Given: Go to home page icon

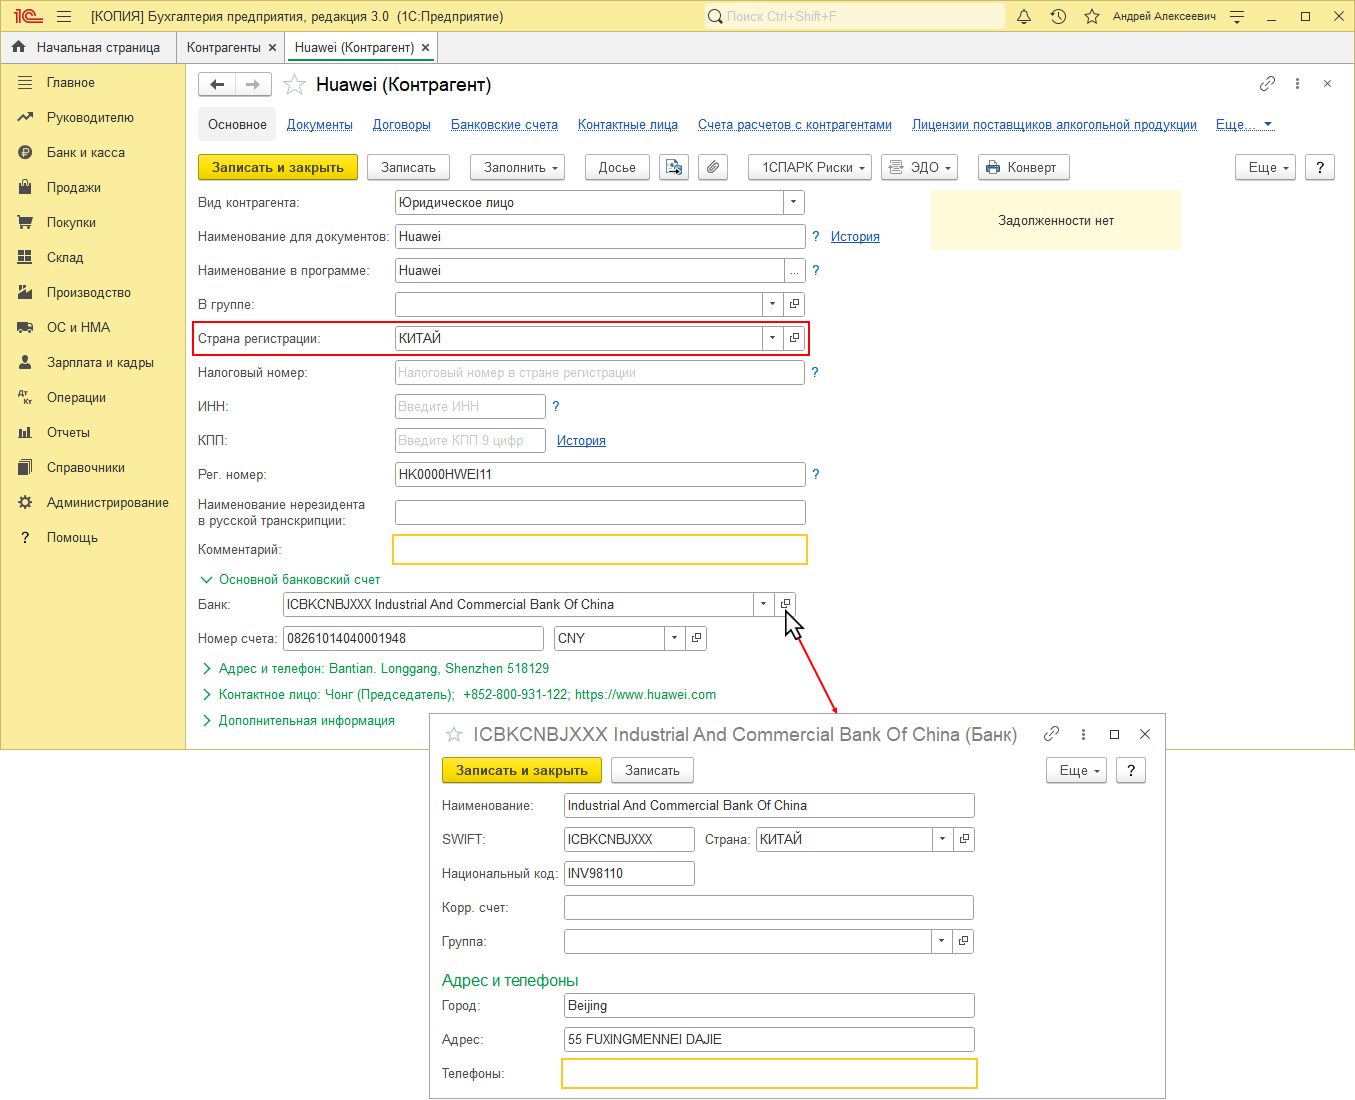Looking at the screenshot, I should [x=18, y=47].
